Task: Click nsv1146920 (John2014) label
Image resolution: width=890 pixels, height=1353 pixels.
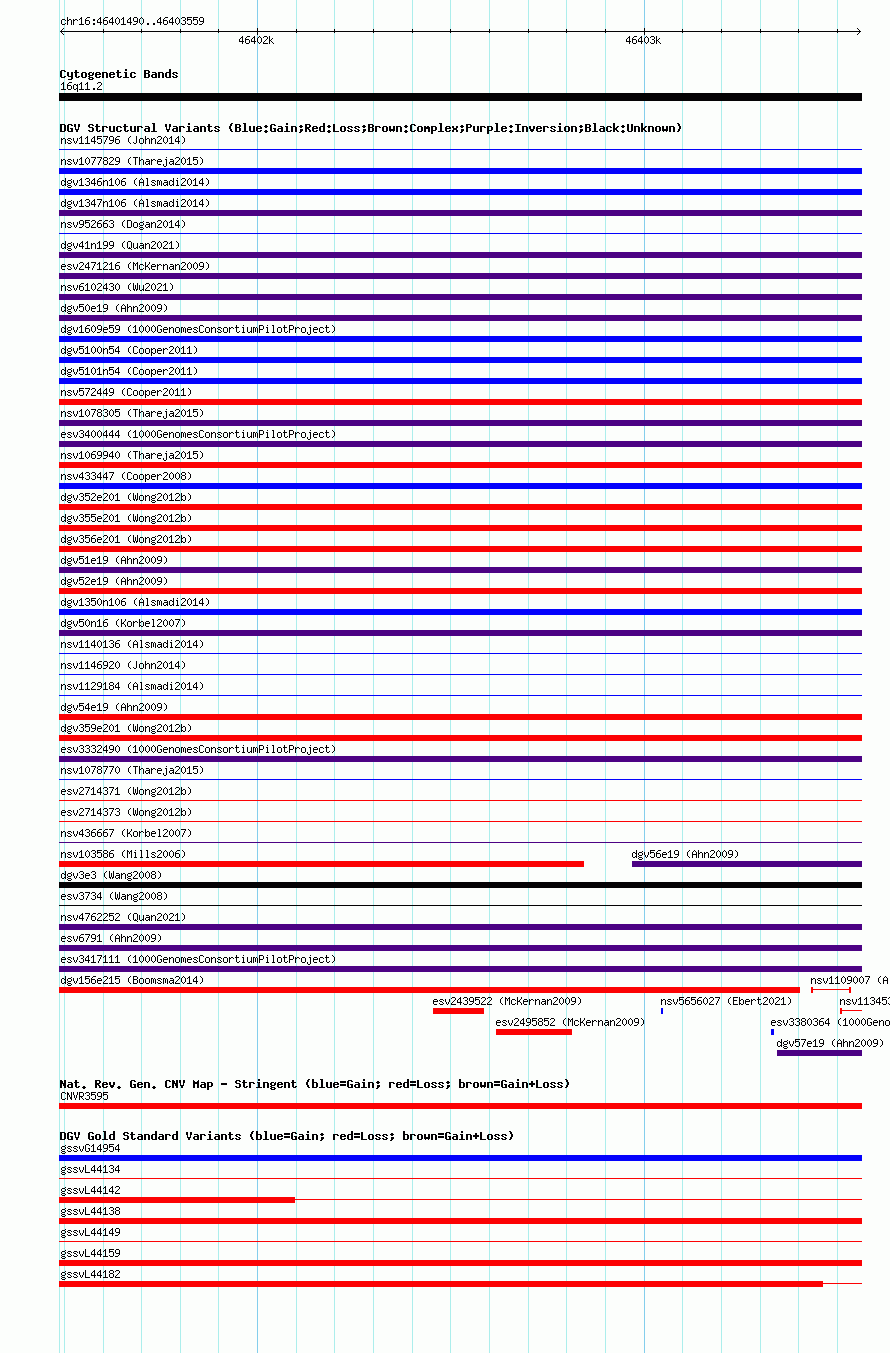Action: coord(123,665)
